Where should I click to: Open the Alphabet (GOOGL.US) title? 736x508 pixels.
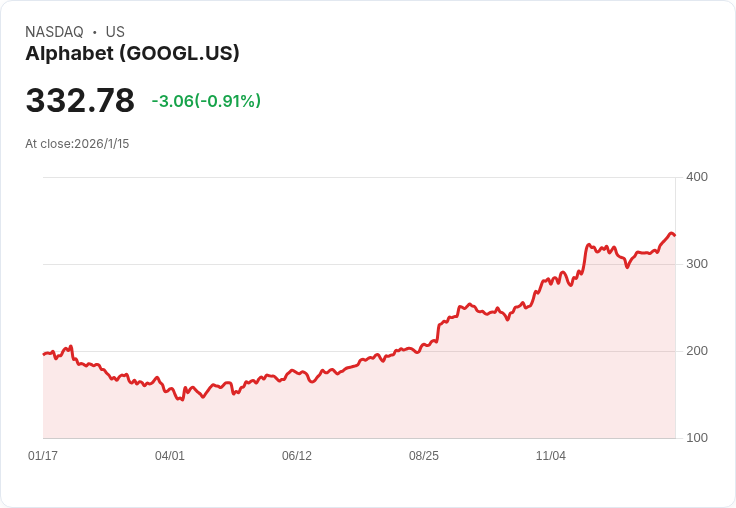[132, 54]
